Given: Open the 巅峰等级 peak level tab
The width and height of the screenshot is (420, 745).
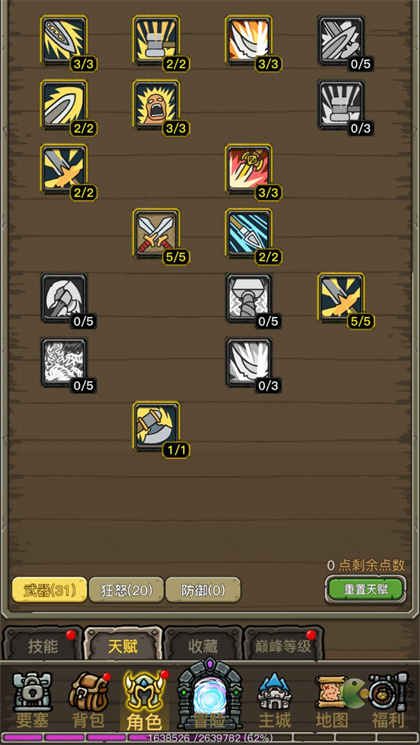Looking at the screenshot, I should pos(284,644).
